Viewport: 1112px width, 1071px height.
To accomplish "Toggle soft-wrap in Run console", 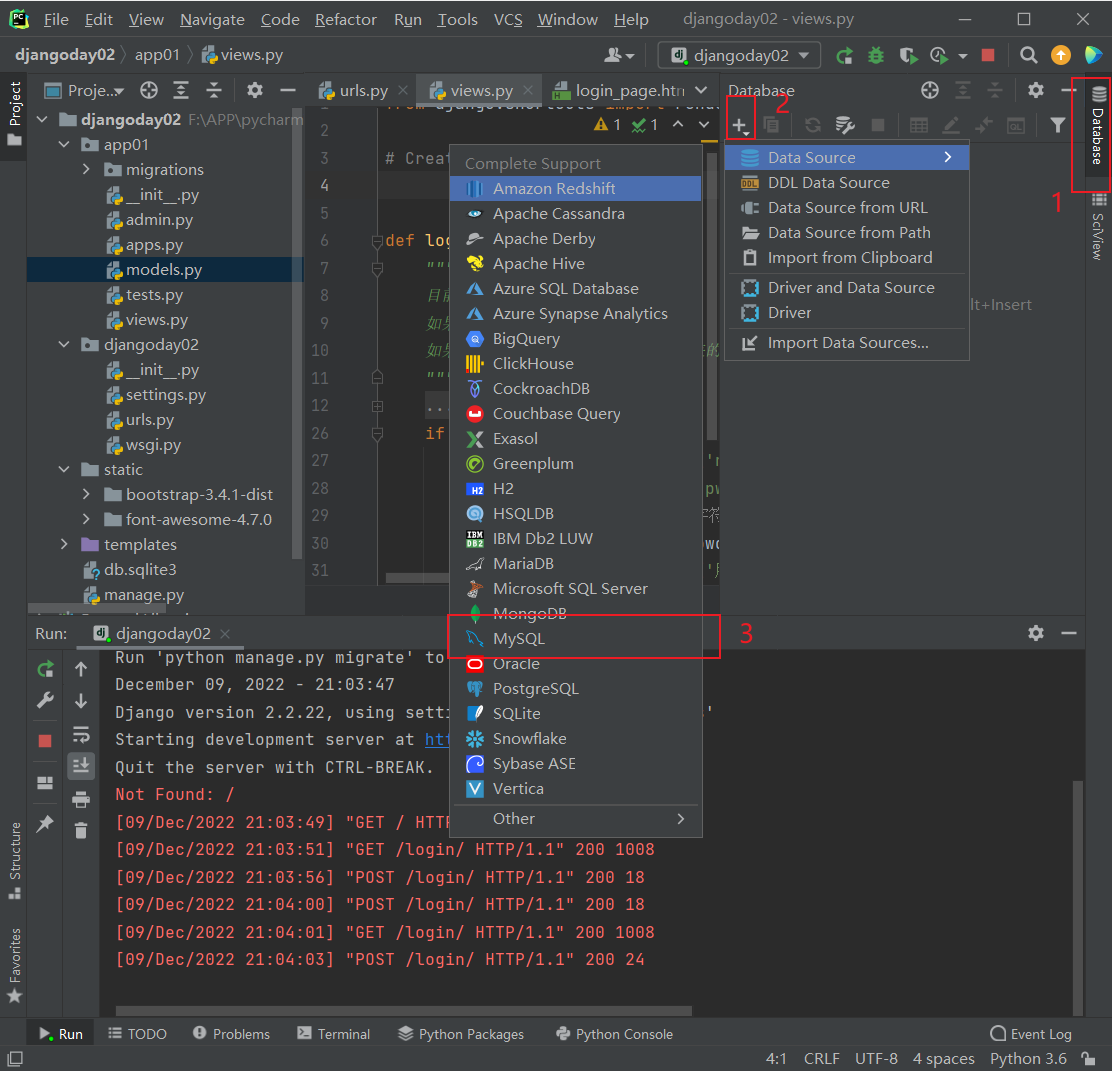I will click(81, 735).
